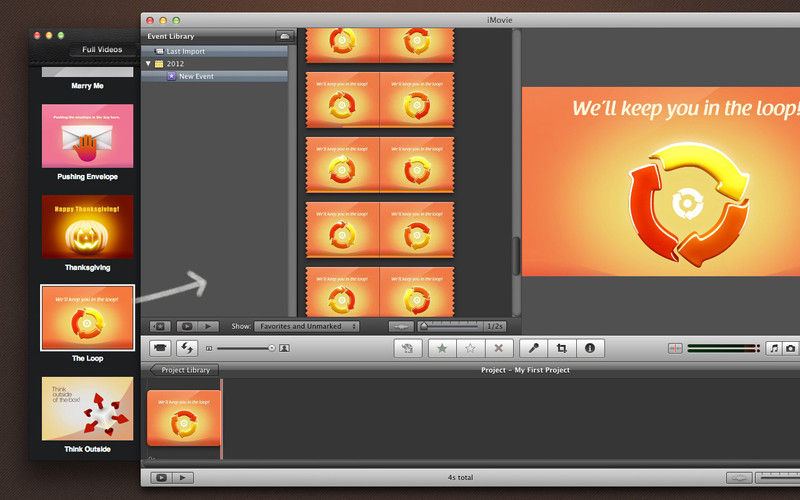The width and height of the screenshot is (800, 500).
Task: Select second row left event clip filmstrip
Action: (x=342, y=99)
